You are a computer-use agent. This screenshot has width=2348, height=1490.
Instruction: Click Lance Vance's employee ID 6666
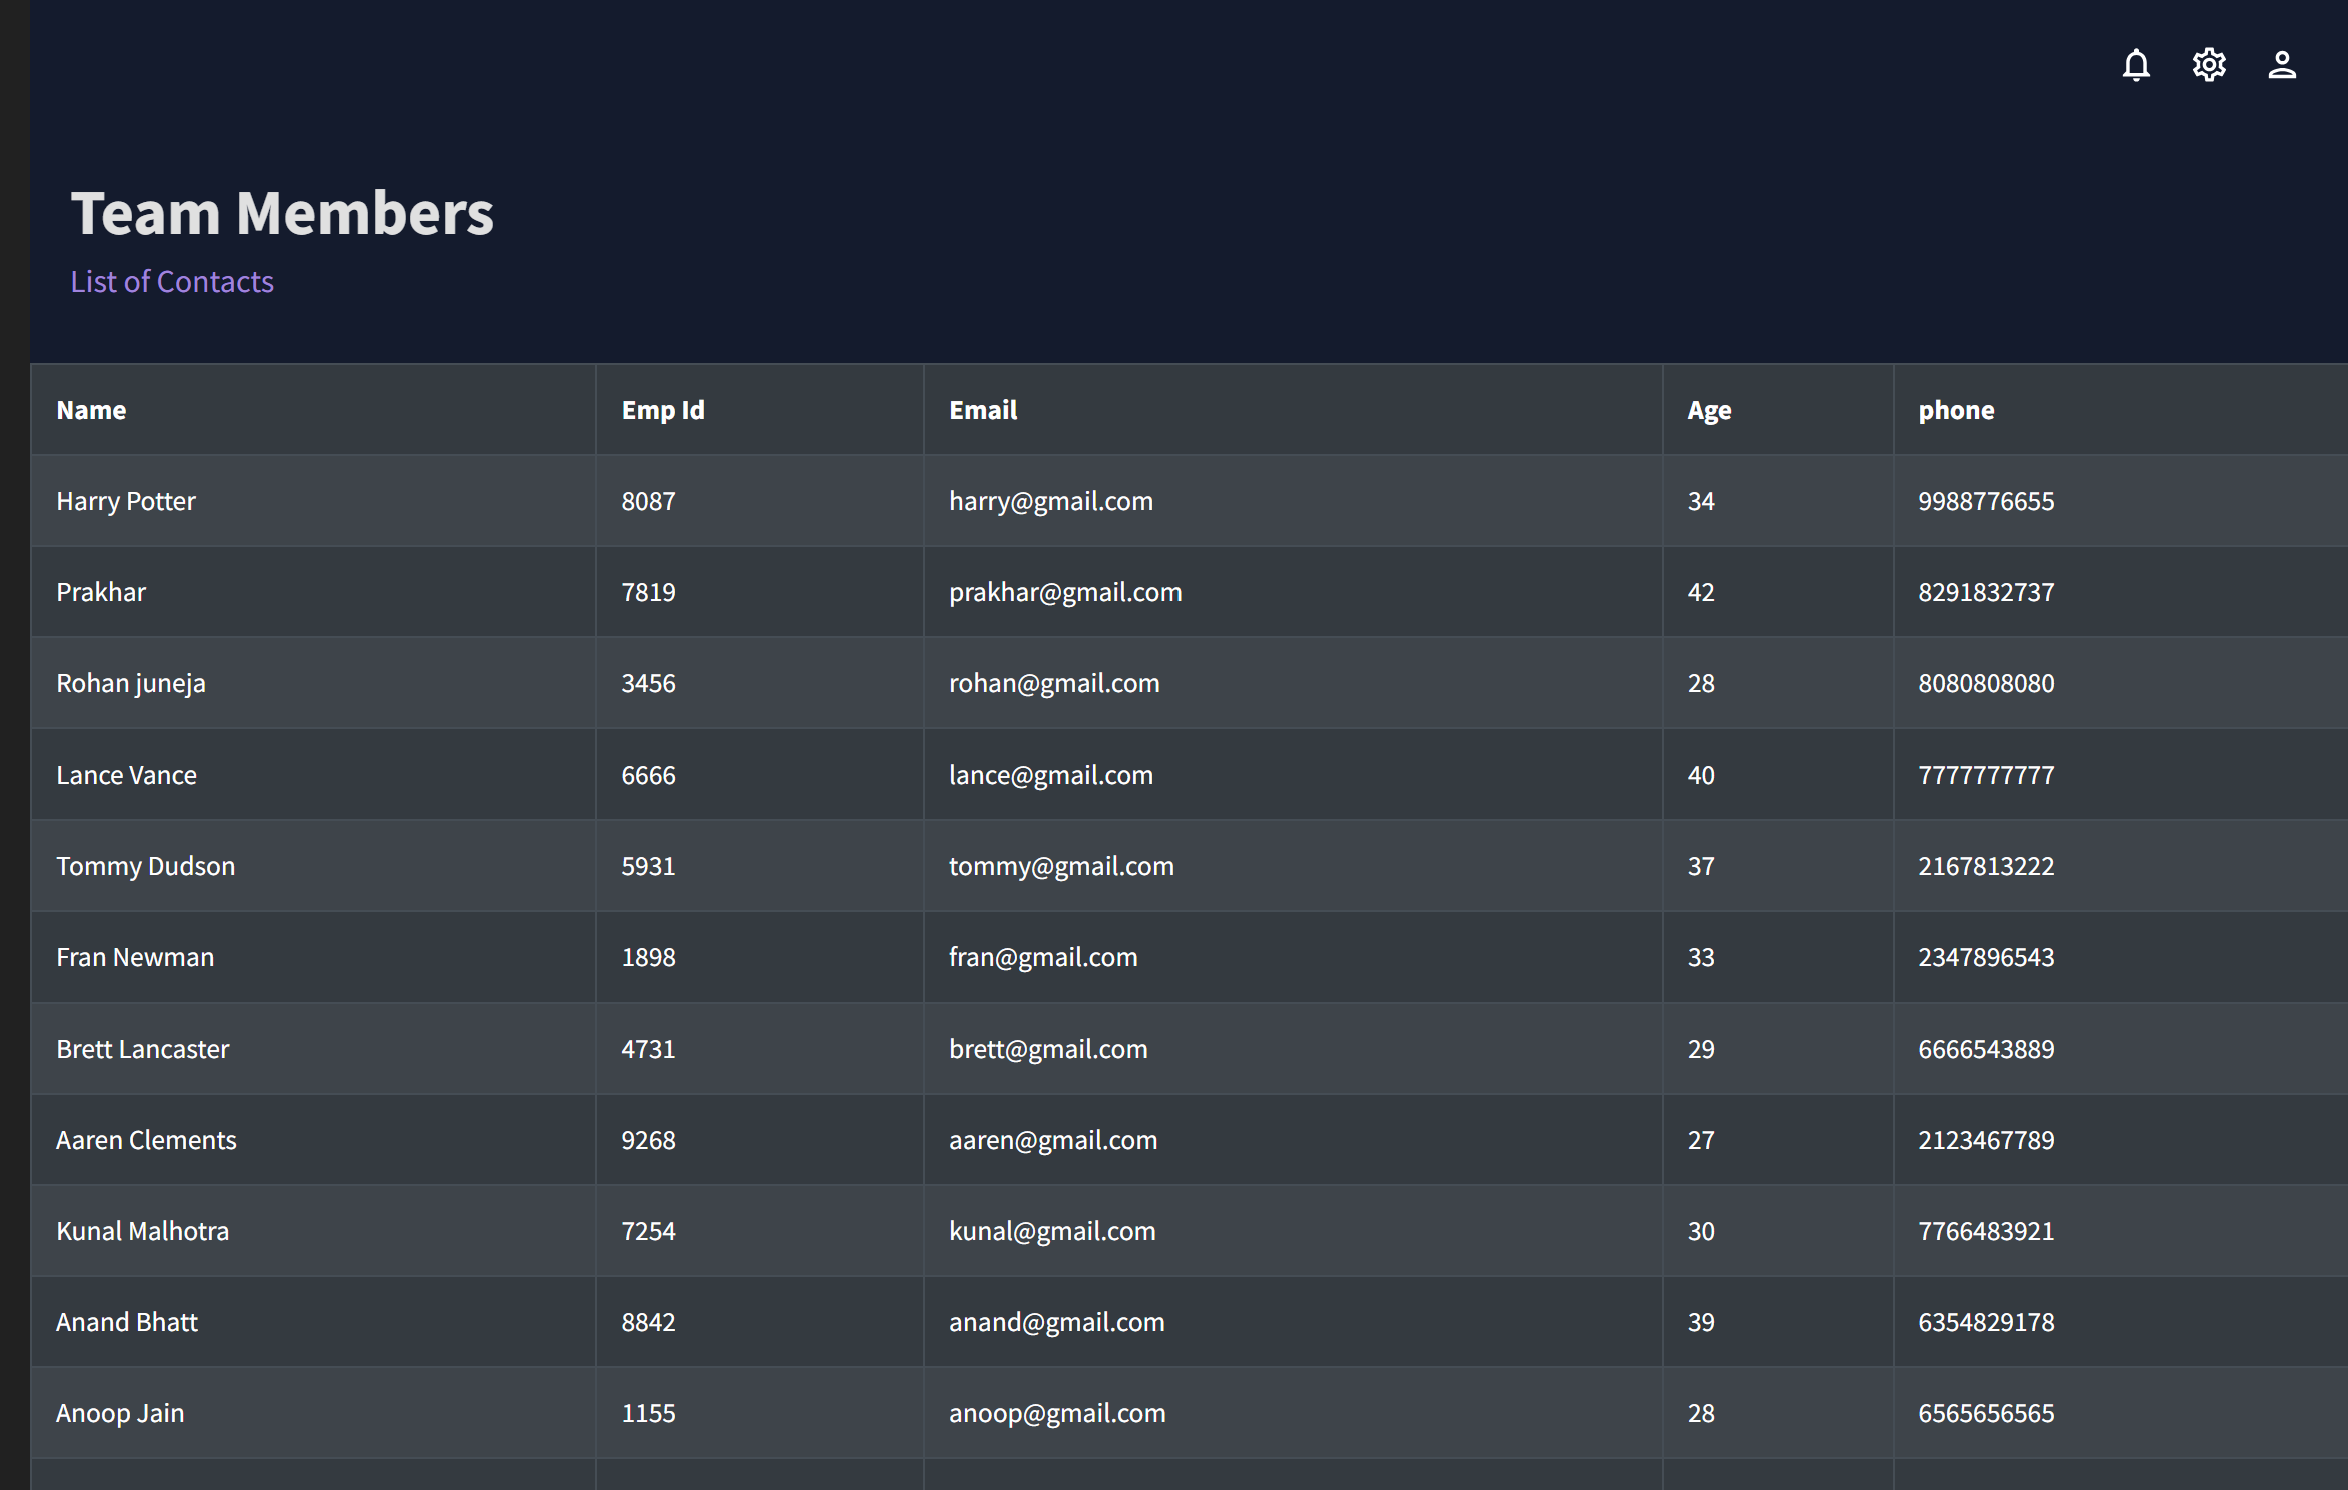648,775
